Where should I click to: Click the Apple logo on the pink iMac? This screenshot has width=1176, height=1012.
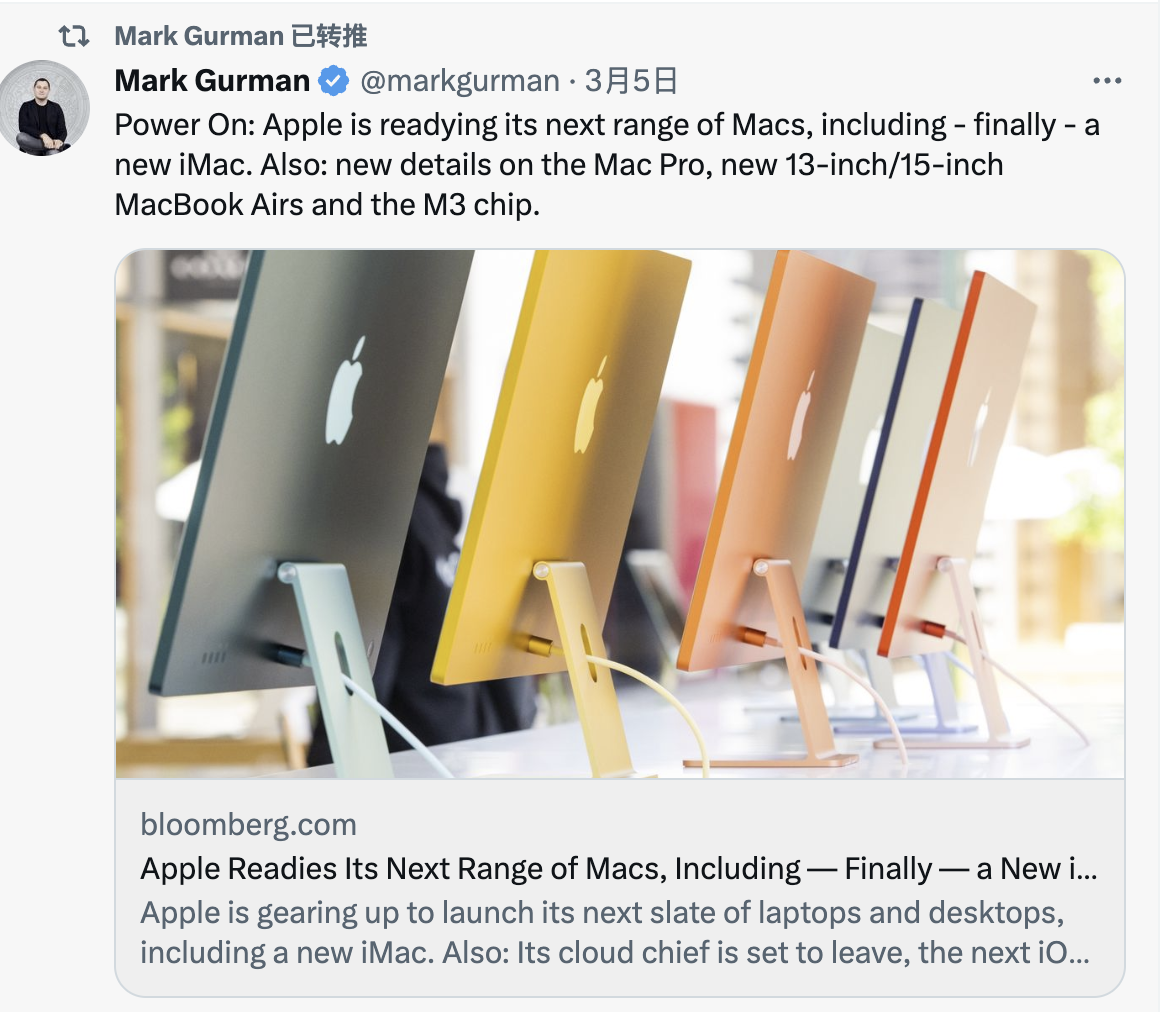pos(980,428)
